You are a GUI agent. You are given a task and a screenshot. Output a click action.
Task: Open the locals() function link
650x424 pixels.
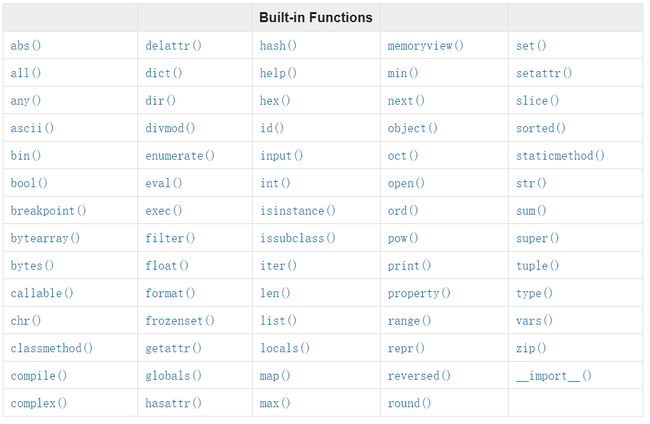click(x=285, y=348)
